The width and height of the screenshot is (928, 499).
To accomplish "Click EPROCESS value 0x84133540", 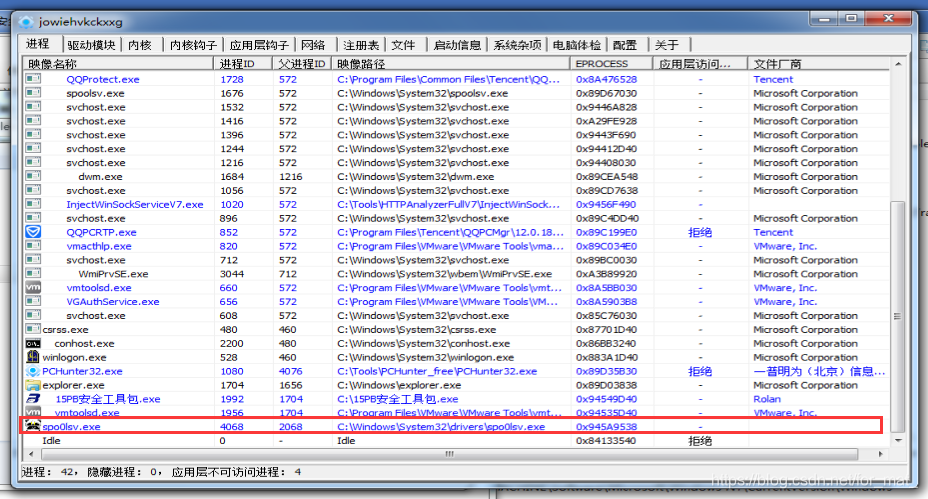I will point(607,440).
